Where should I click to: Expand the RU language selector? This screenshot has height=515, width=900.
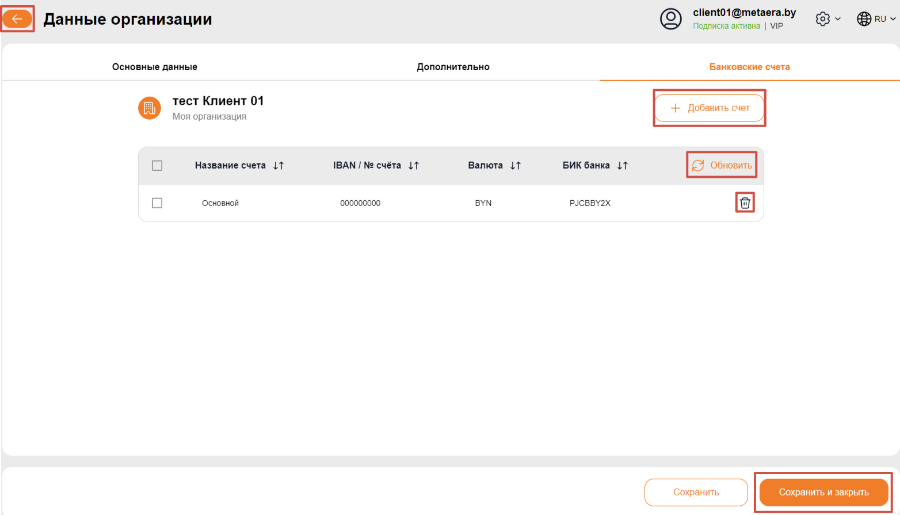point(876,19)
